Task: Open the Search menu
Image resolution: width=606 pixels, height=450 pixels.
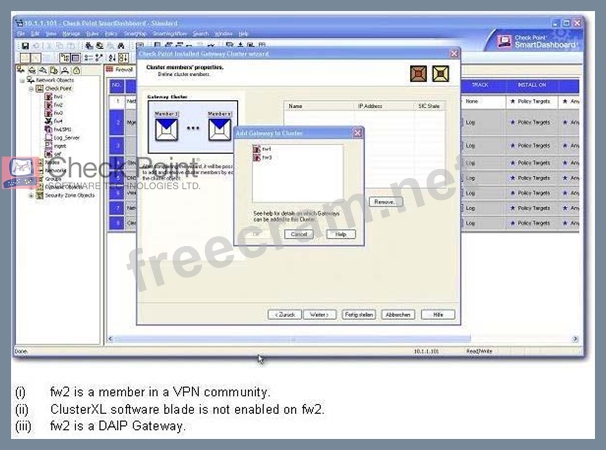Action: [x=201, y=34]
